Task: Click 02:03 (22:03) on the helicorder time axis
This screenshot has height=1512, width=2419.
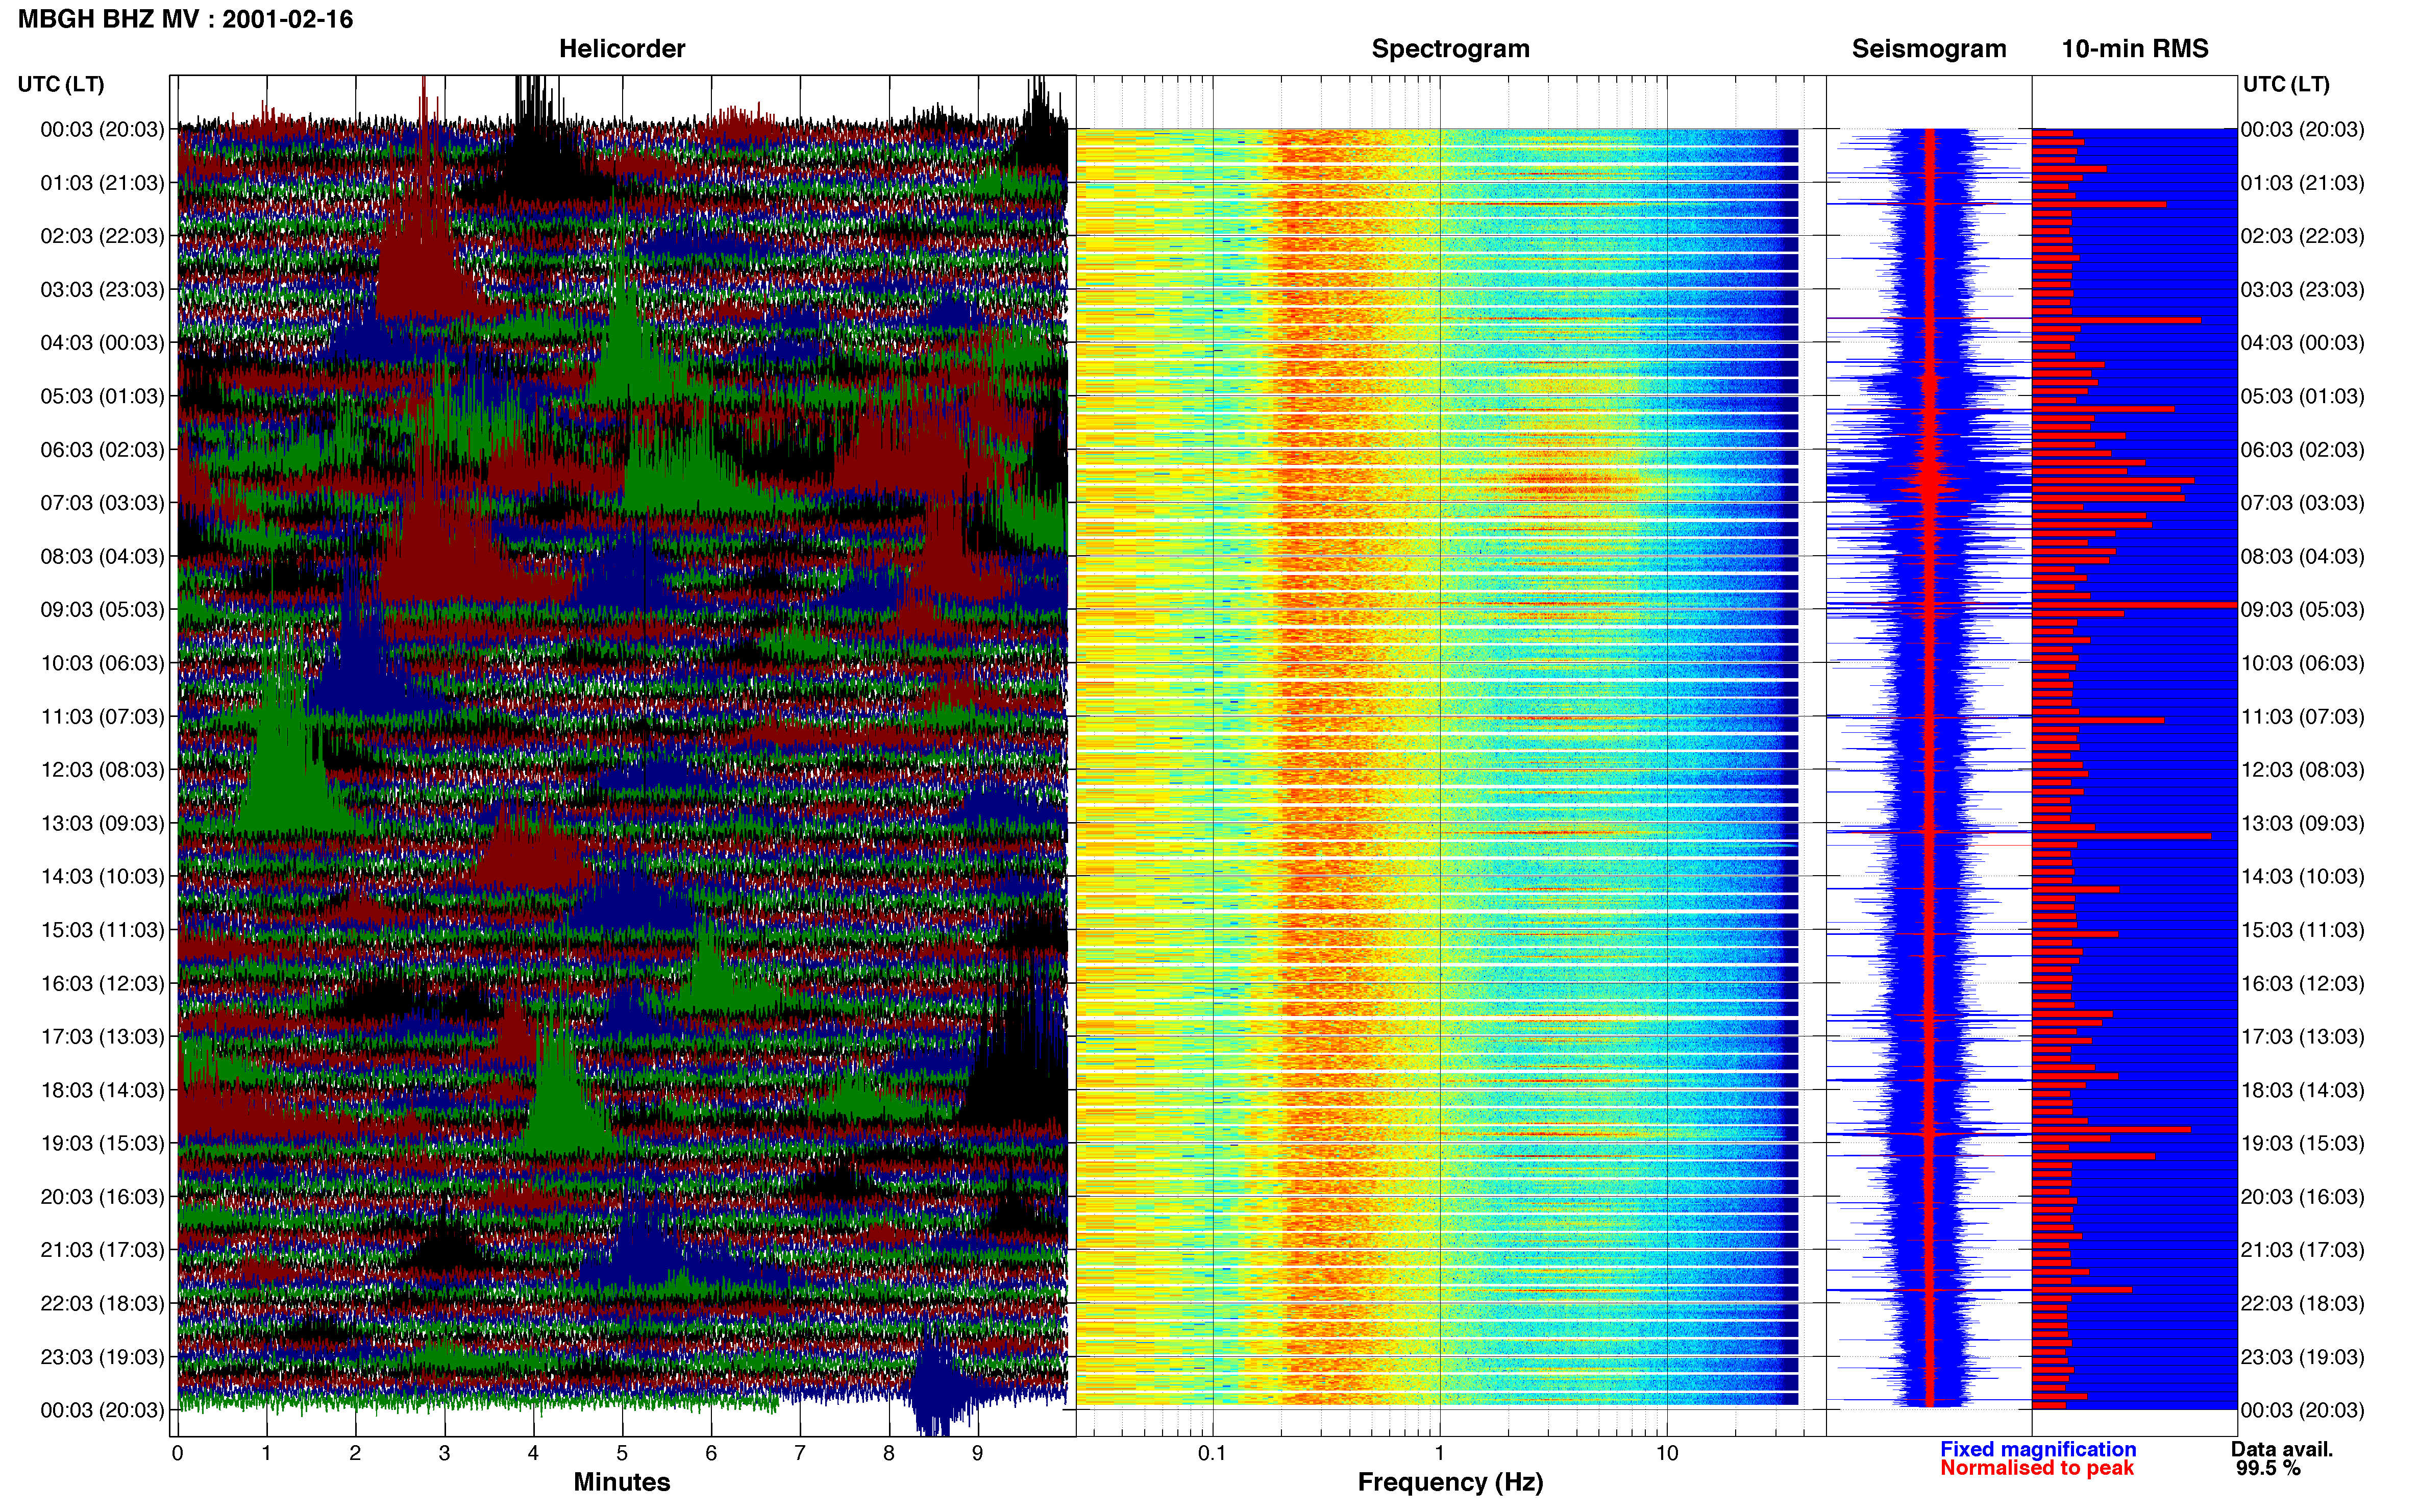Action: coord(102,236)
